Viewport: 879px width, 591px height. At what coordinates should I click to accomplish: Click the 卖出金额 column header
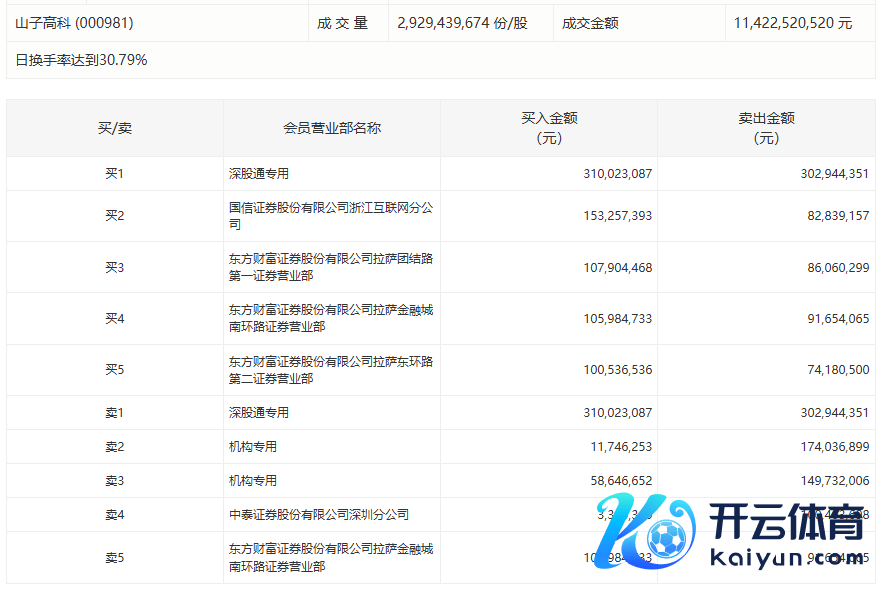pyautogui.click(x=766, y=128)
